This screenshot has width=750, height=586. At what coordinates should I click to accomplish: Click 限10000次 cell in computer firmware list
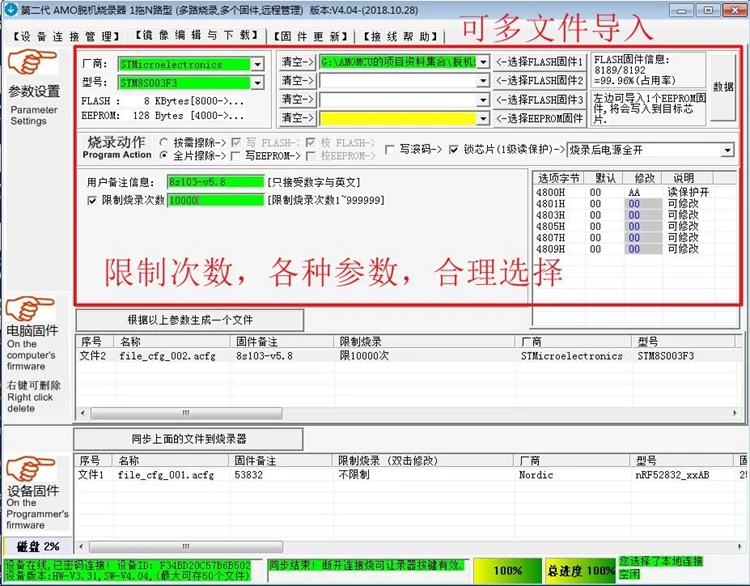point(364,356)
